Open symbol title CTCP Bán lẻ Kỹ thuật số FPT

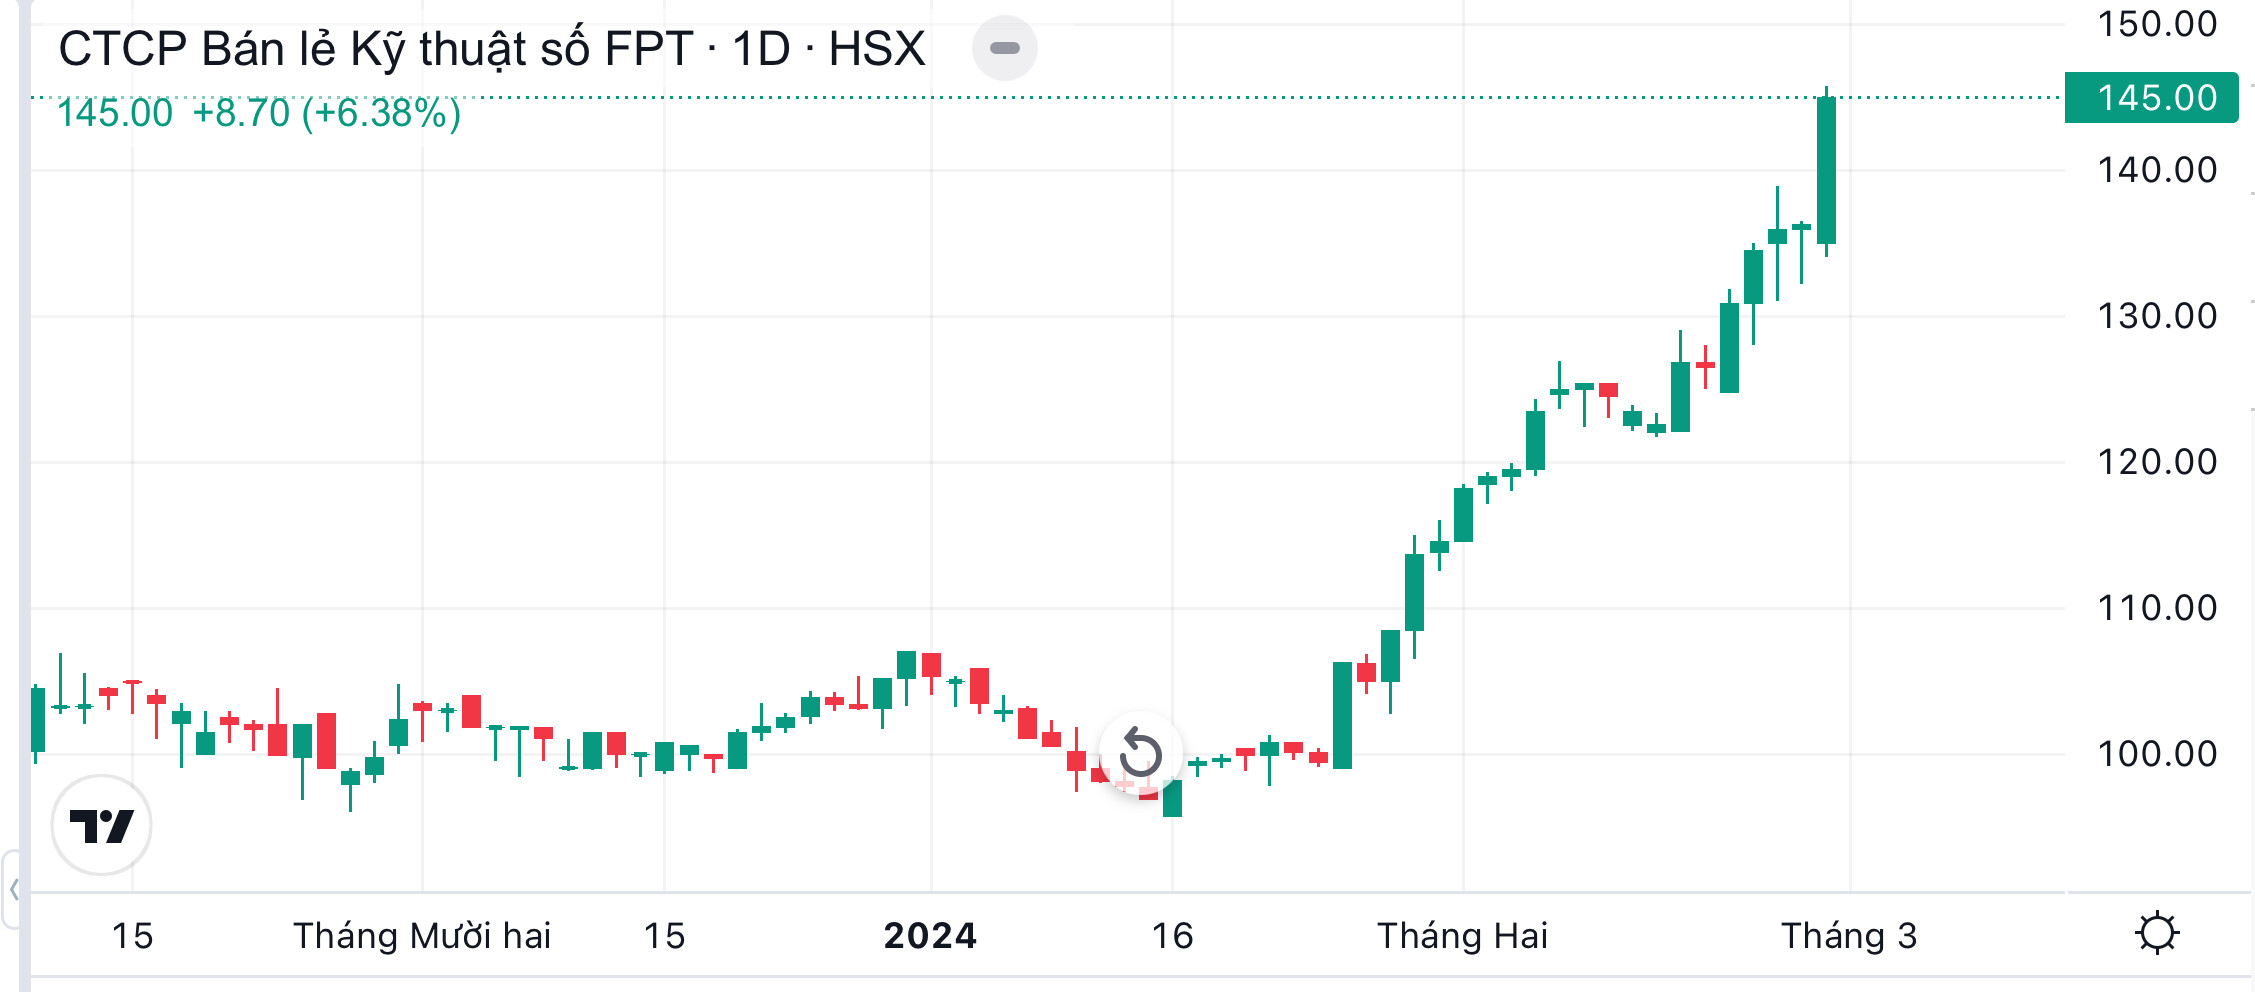[490, 49]
